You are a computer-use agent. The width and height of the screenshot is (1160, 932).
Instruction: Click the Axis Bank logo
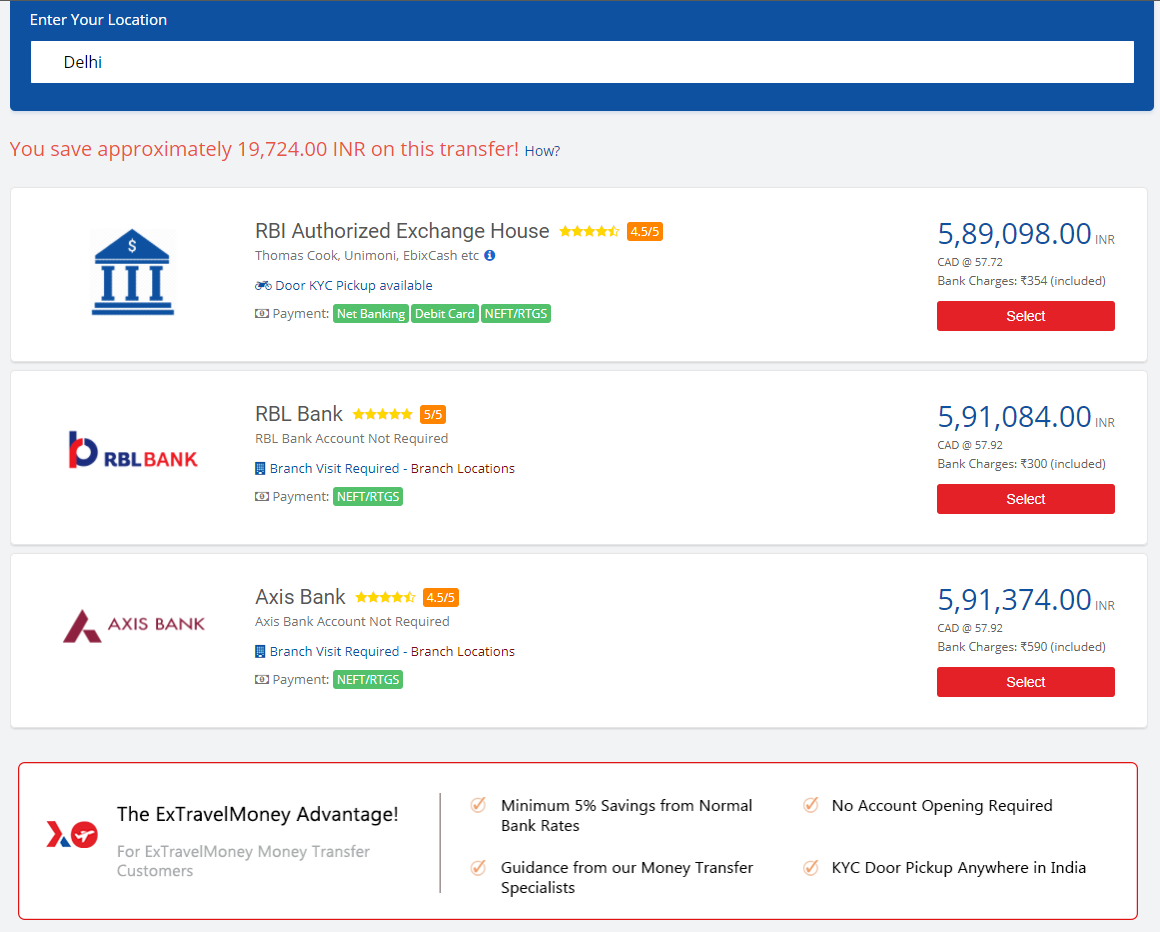click(x=134, y=626)
